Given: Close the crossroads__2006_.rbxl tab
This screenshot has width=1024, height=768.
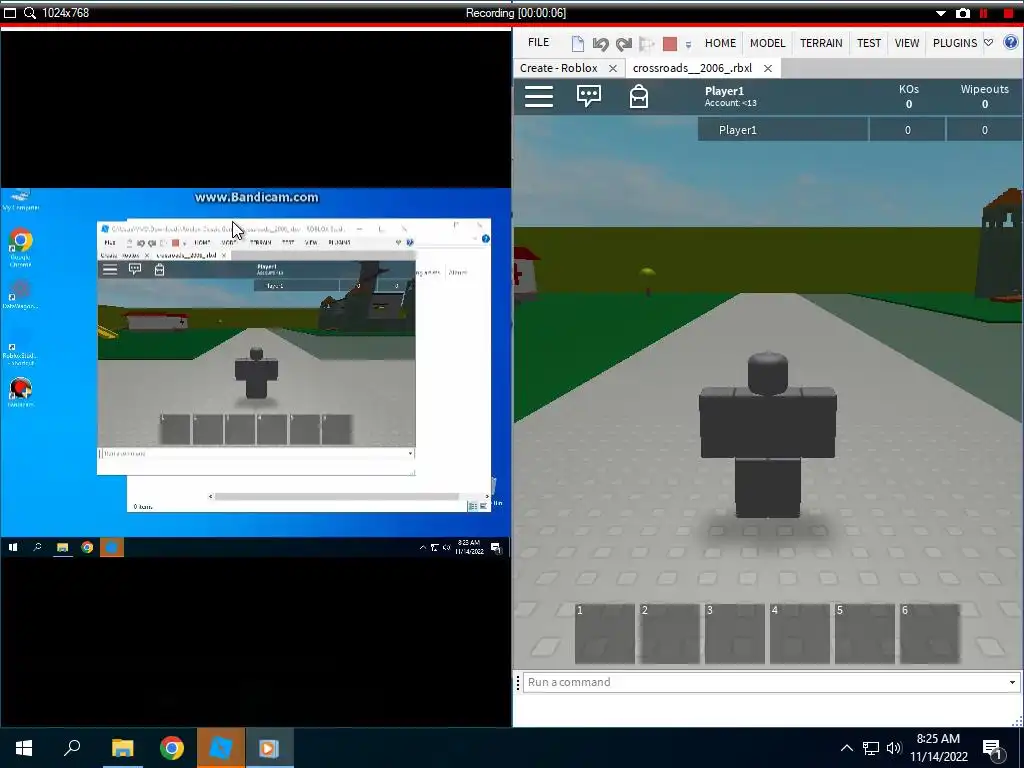Looking at the screenshot, I should 768,69.
